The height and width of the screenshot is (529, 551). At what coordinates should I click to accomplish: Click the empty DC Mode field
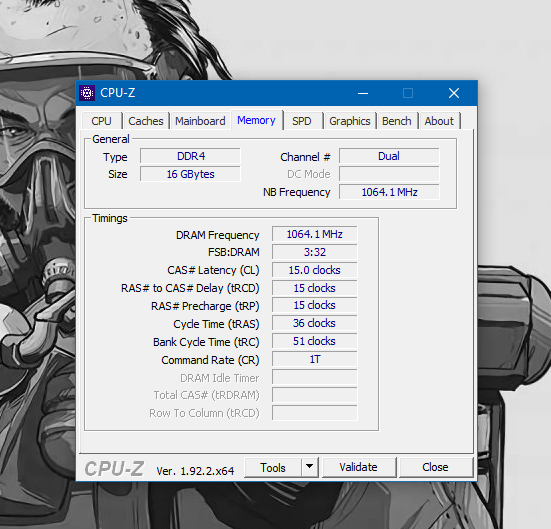pyautogui.click(x=389, y=174)
